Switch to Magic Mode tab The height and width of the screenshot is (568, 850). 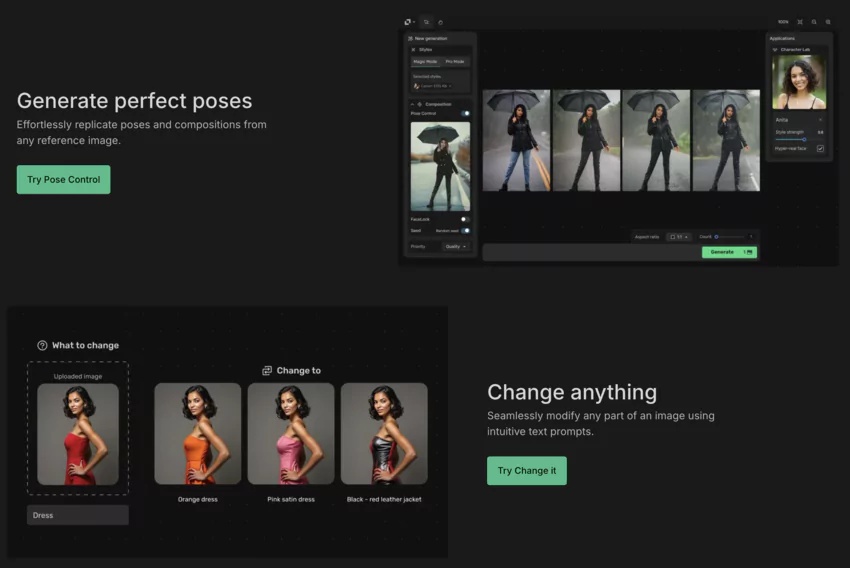pyautogui.click(x=425, y=62)
